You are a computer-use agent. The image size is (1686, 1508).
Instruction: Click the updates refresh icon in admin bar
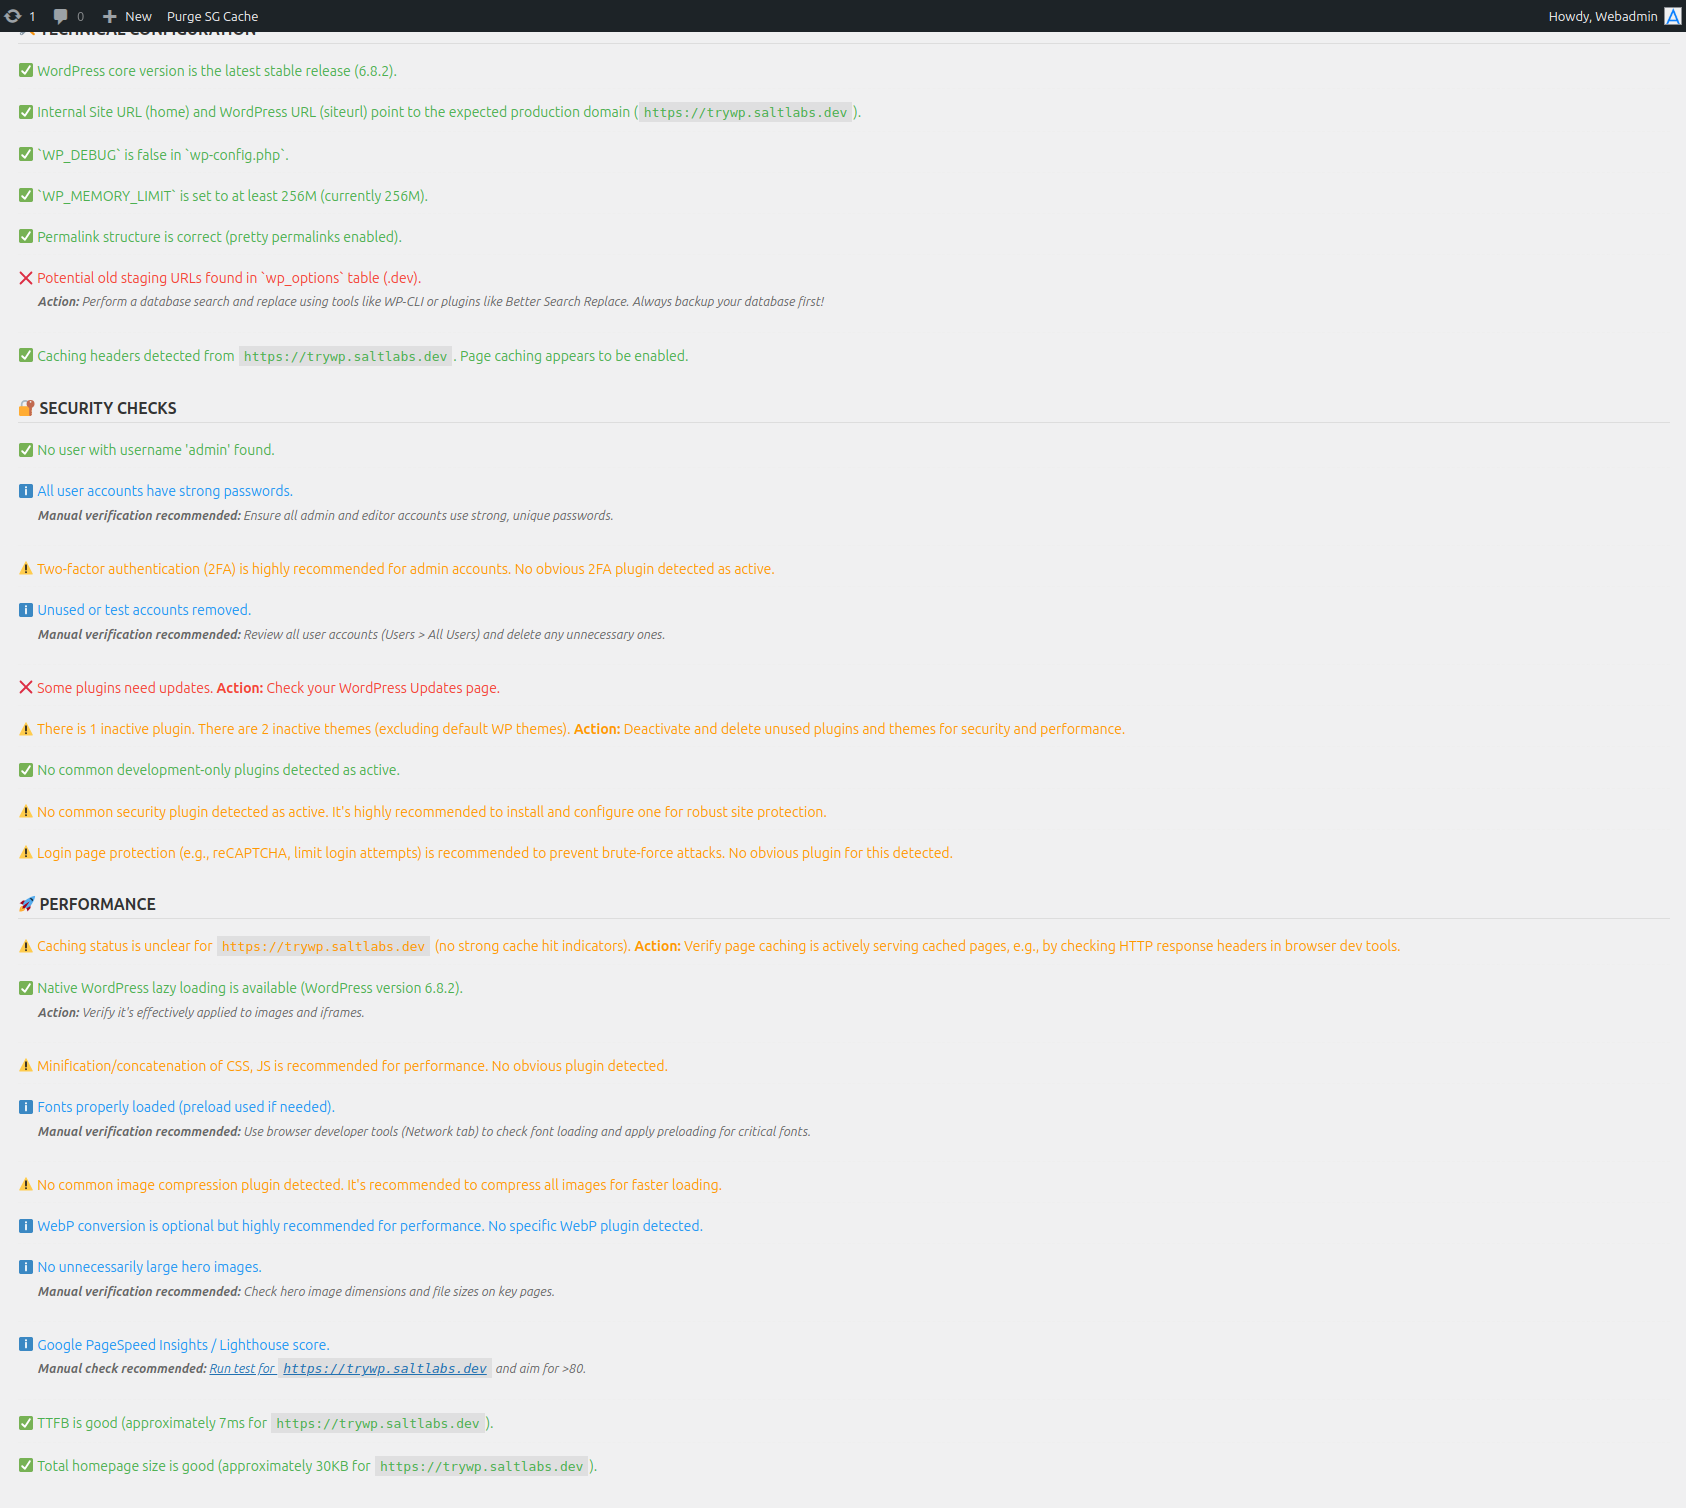click(13, 16)
